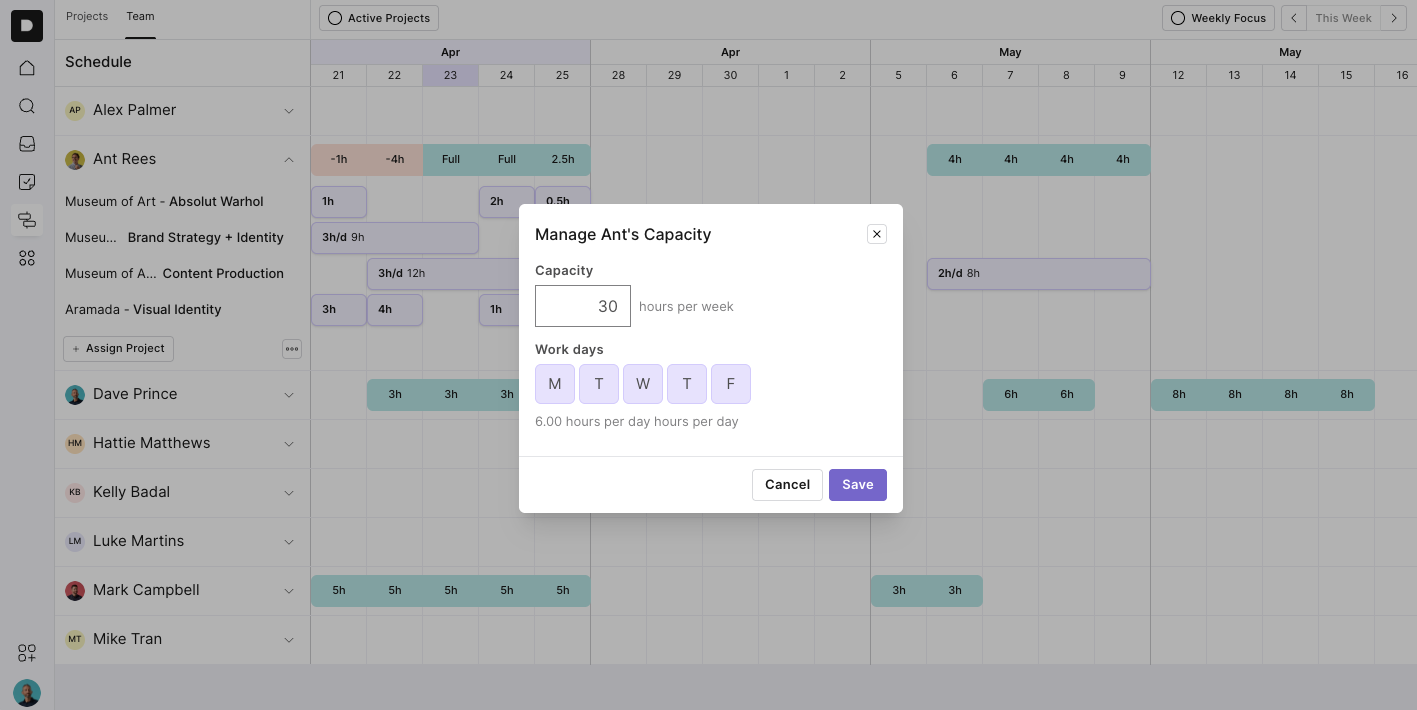Expand Luke Martins' row
The image size is (1417, 710).
(x=289, y=542)
